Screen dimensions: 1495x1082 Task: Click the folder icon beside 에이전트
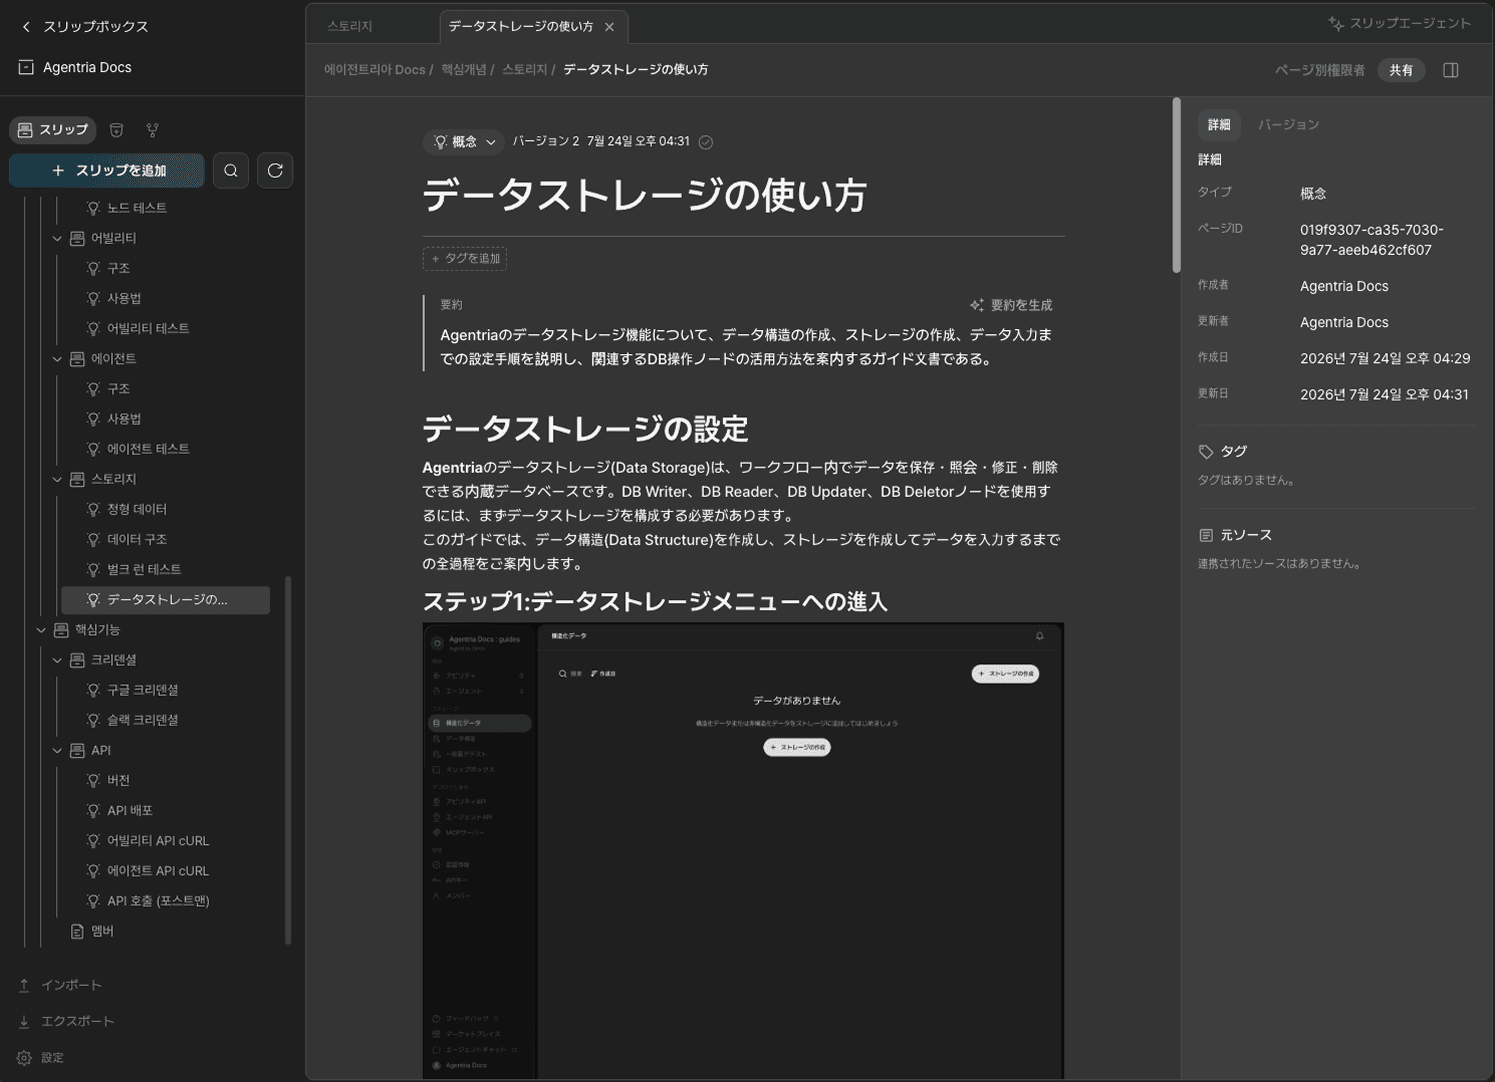77,358
